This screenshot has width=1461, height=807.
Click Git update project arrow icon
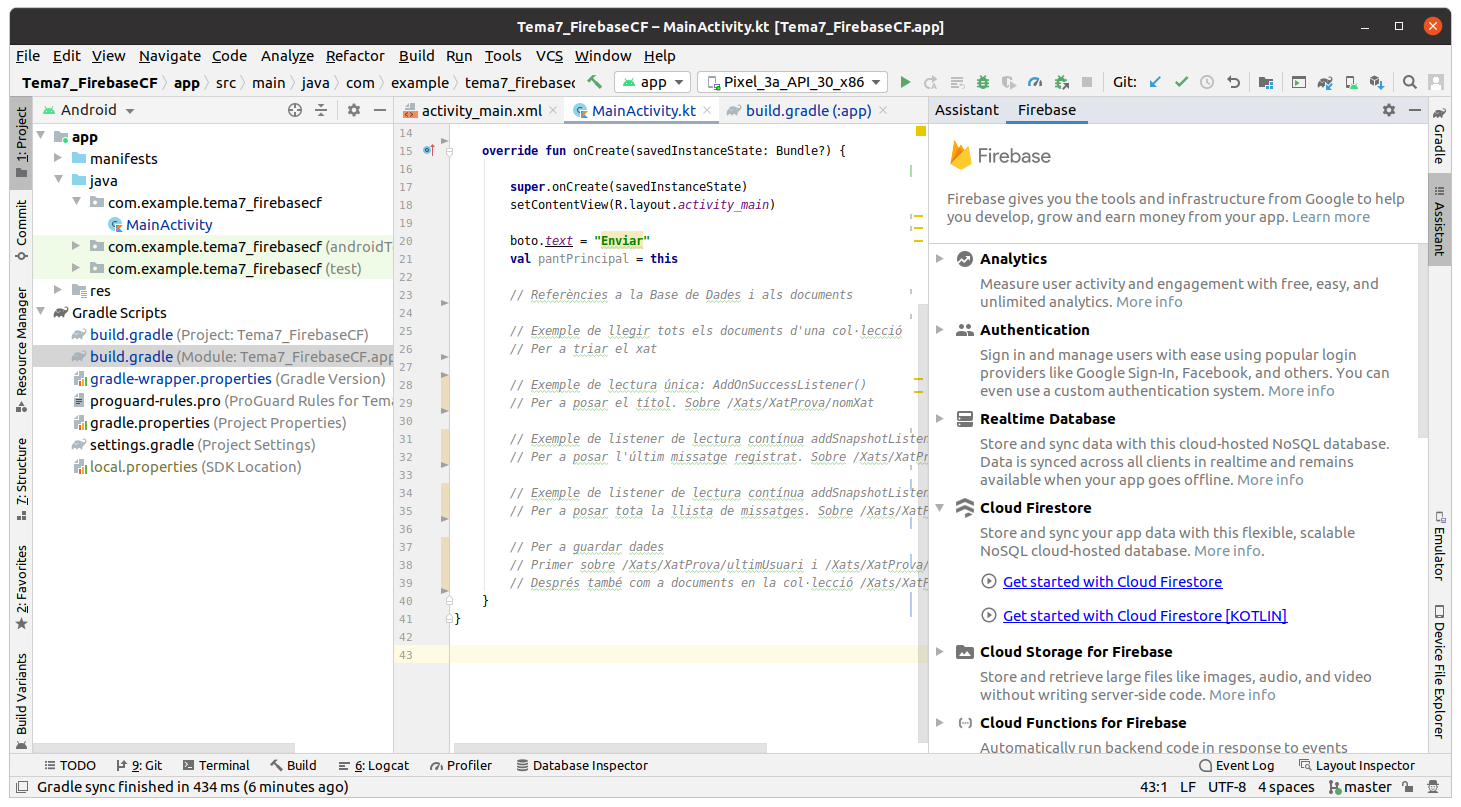(1156, 82)
